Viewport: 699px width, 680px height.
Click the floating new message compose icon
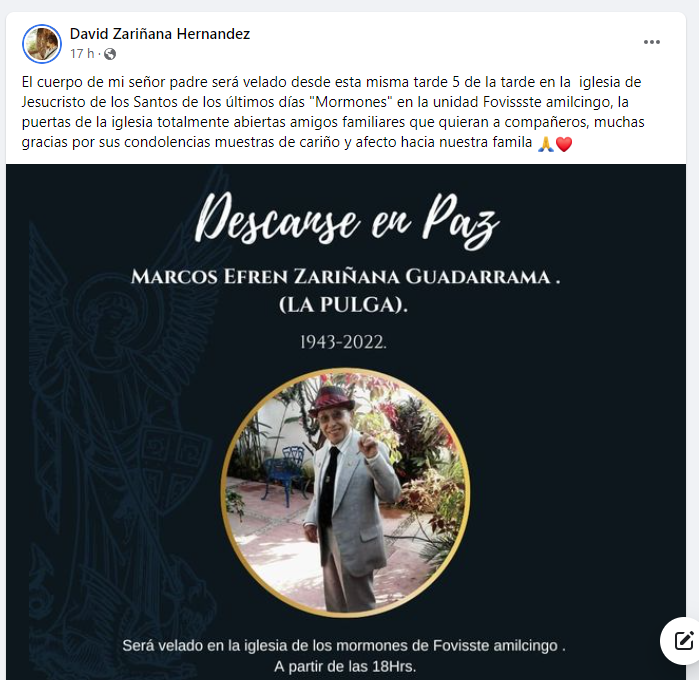683,641
